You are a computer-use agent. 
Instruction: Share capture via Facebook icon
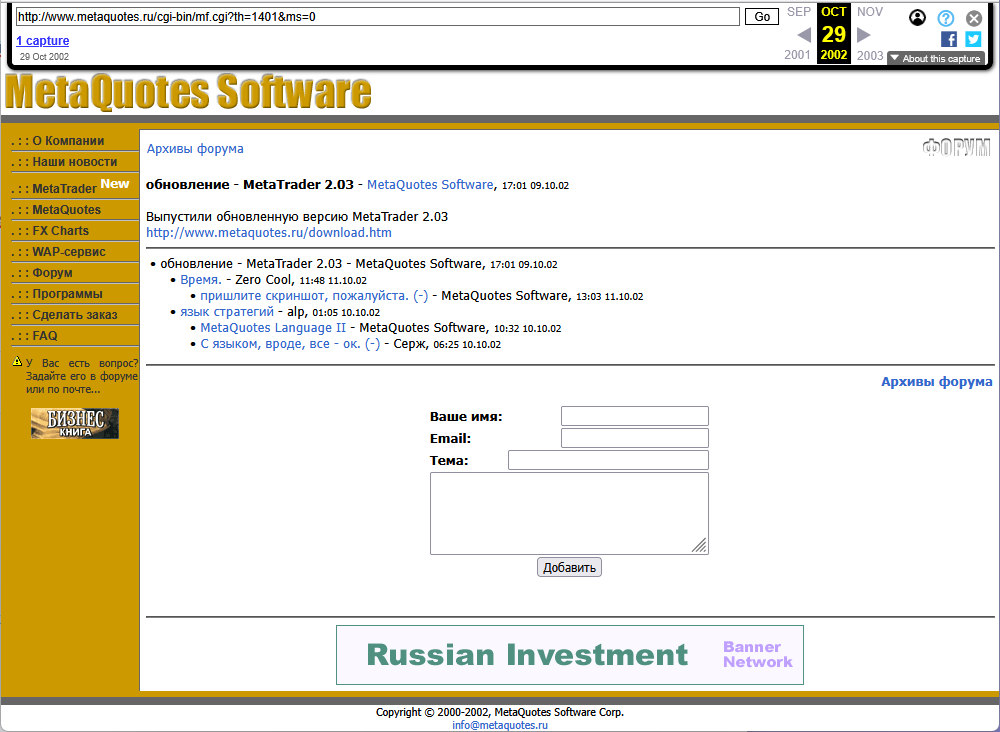(x=949, y=40)
